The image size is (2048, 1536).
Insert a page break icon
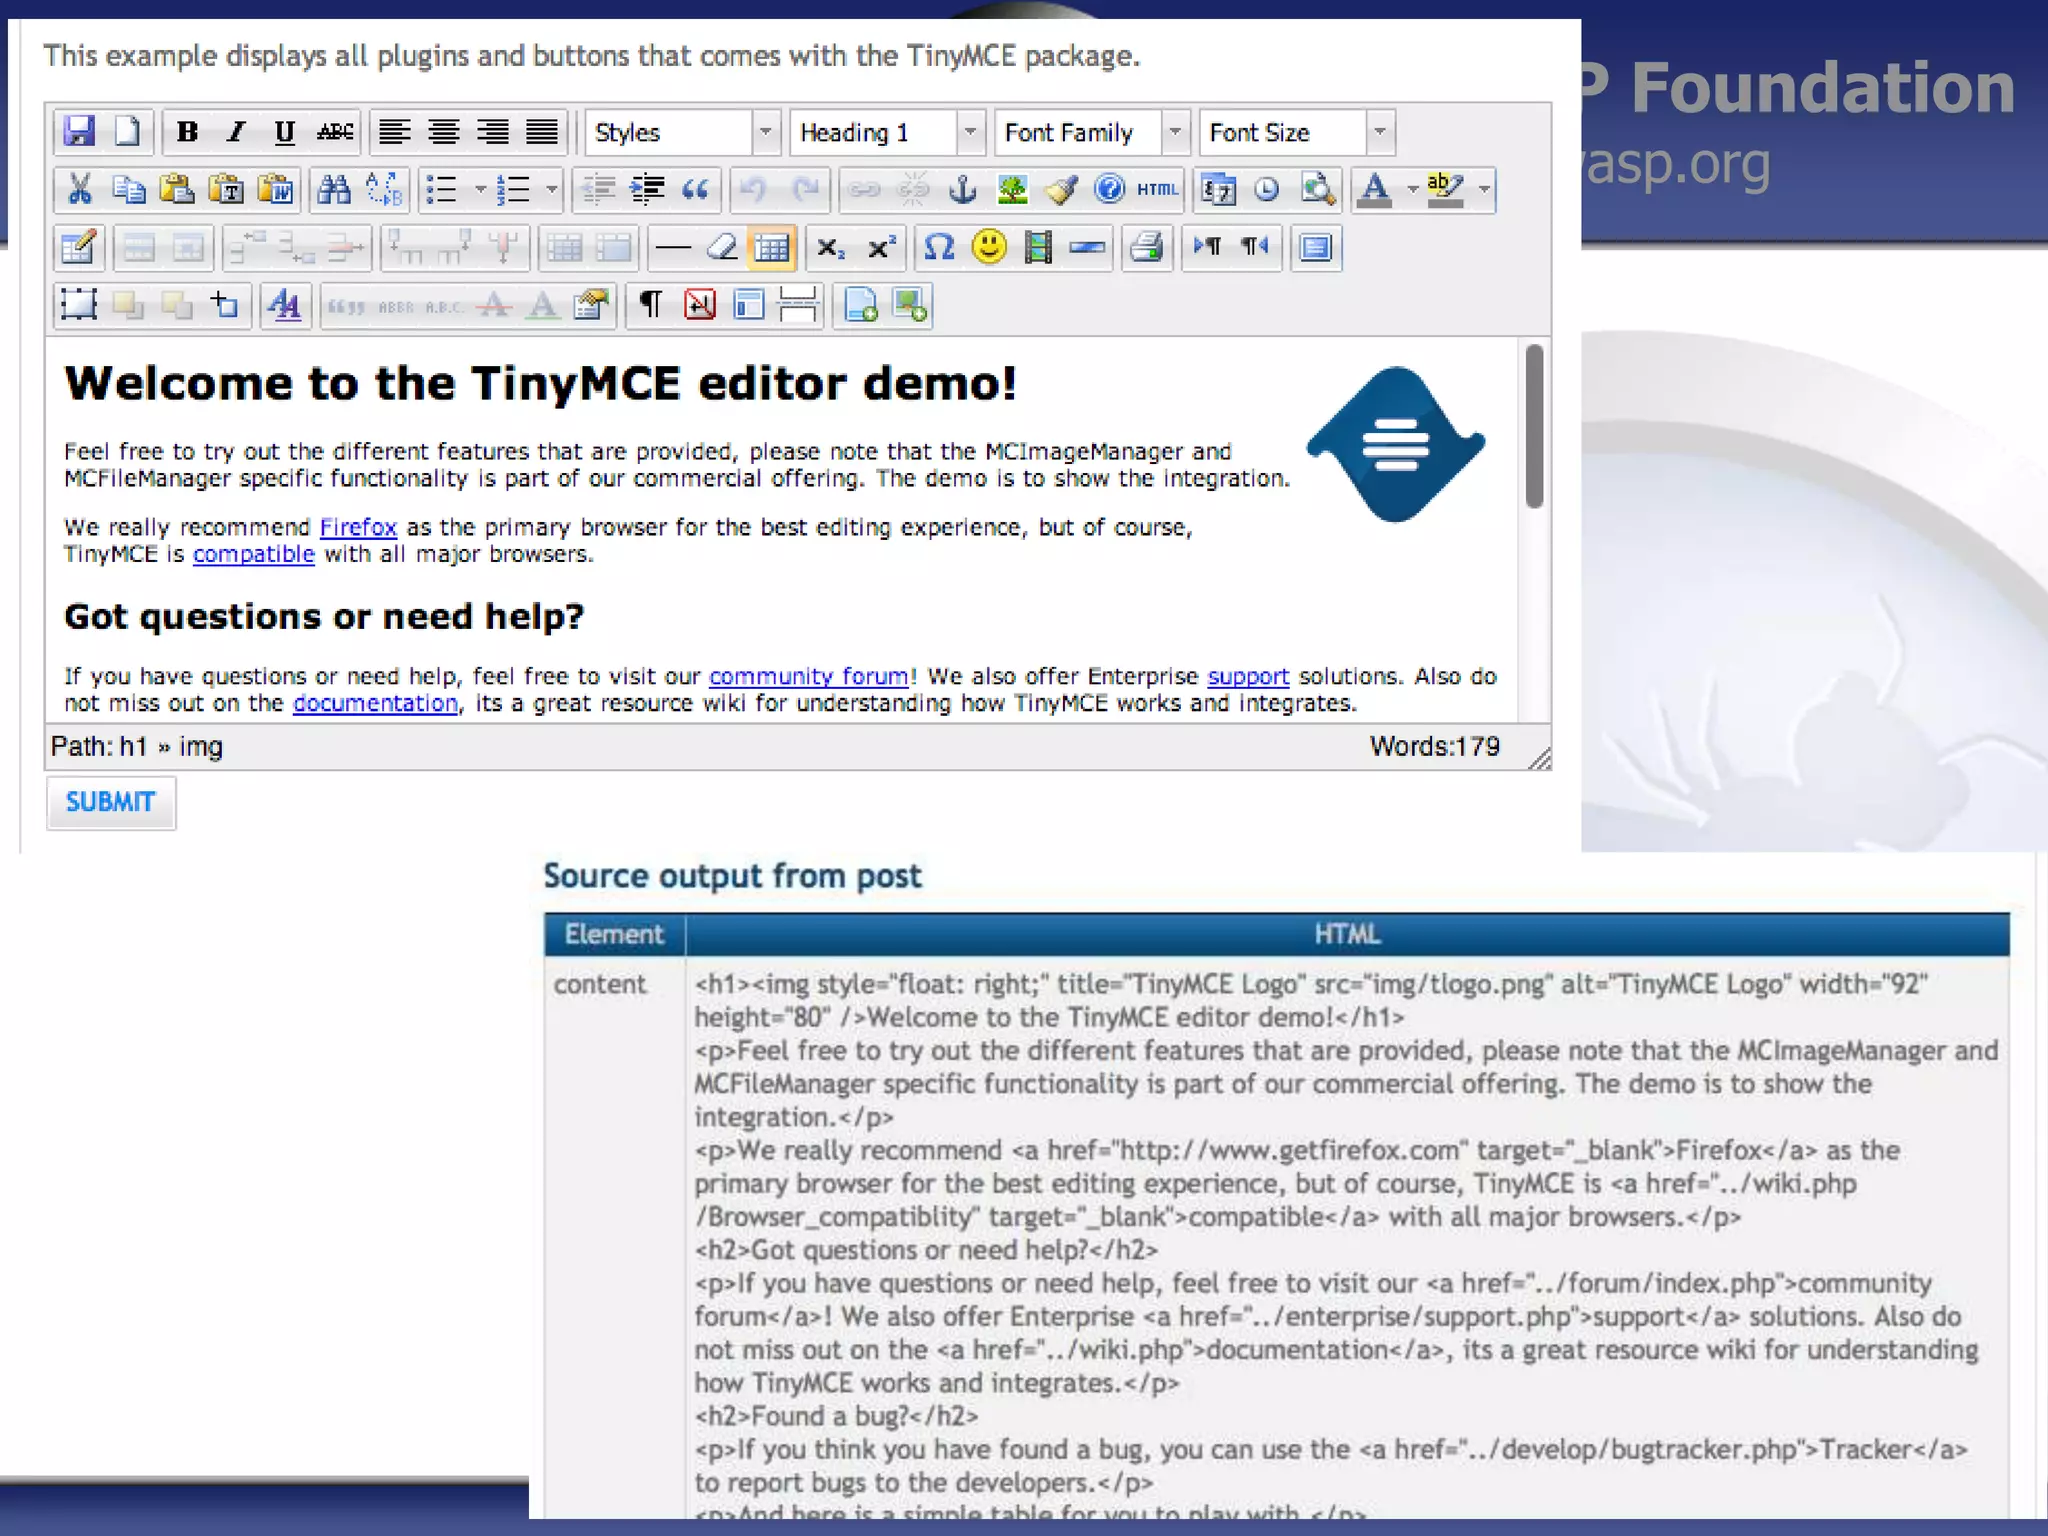798,305
